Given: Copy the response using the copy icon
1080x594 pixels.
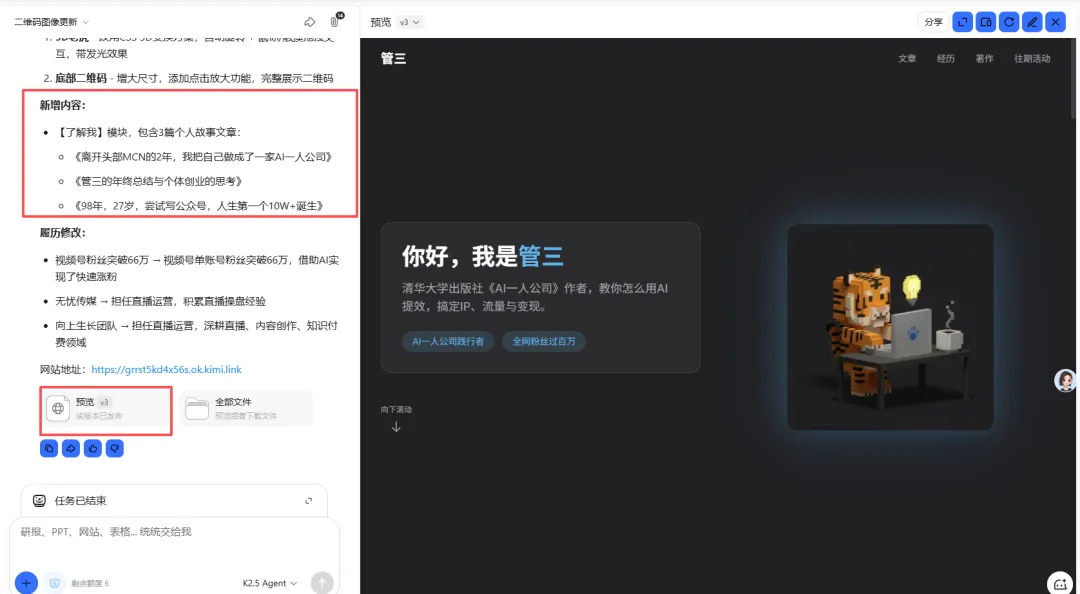Looking at the screenshot, I should [49, 449].
